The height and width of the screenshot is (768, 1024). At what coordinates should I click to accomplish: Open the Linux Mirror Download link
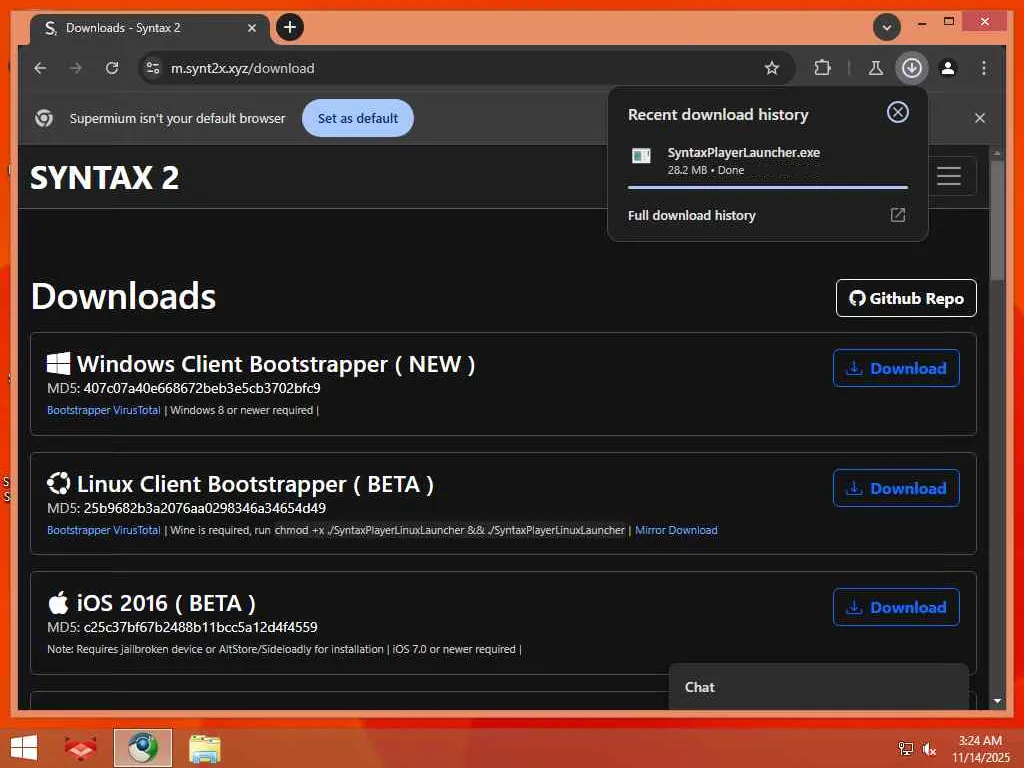[676, 530]
